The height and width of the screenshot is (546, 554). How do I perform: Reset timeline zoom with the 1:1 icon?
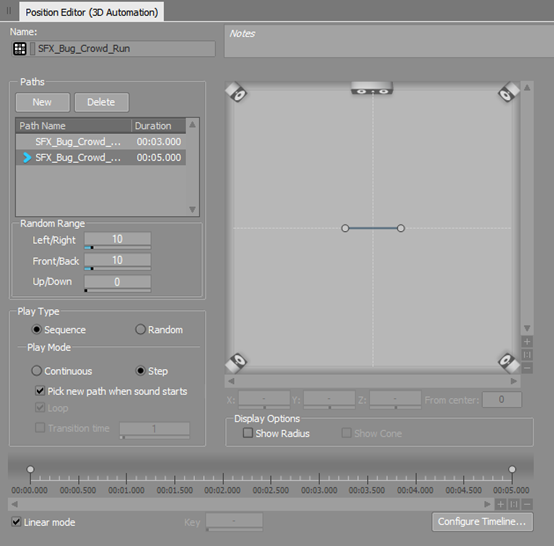coord(514,504)
